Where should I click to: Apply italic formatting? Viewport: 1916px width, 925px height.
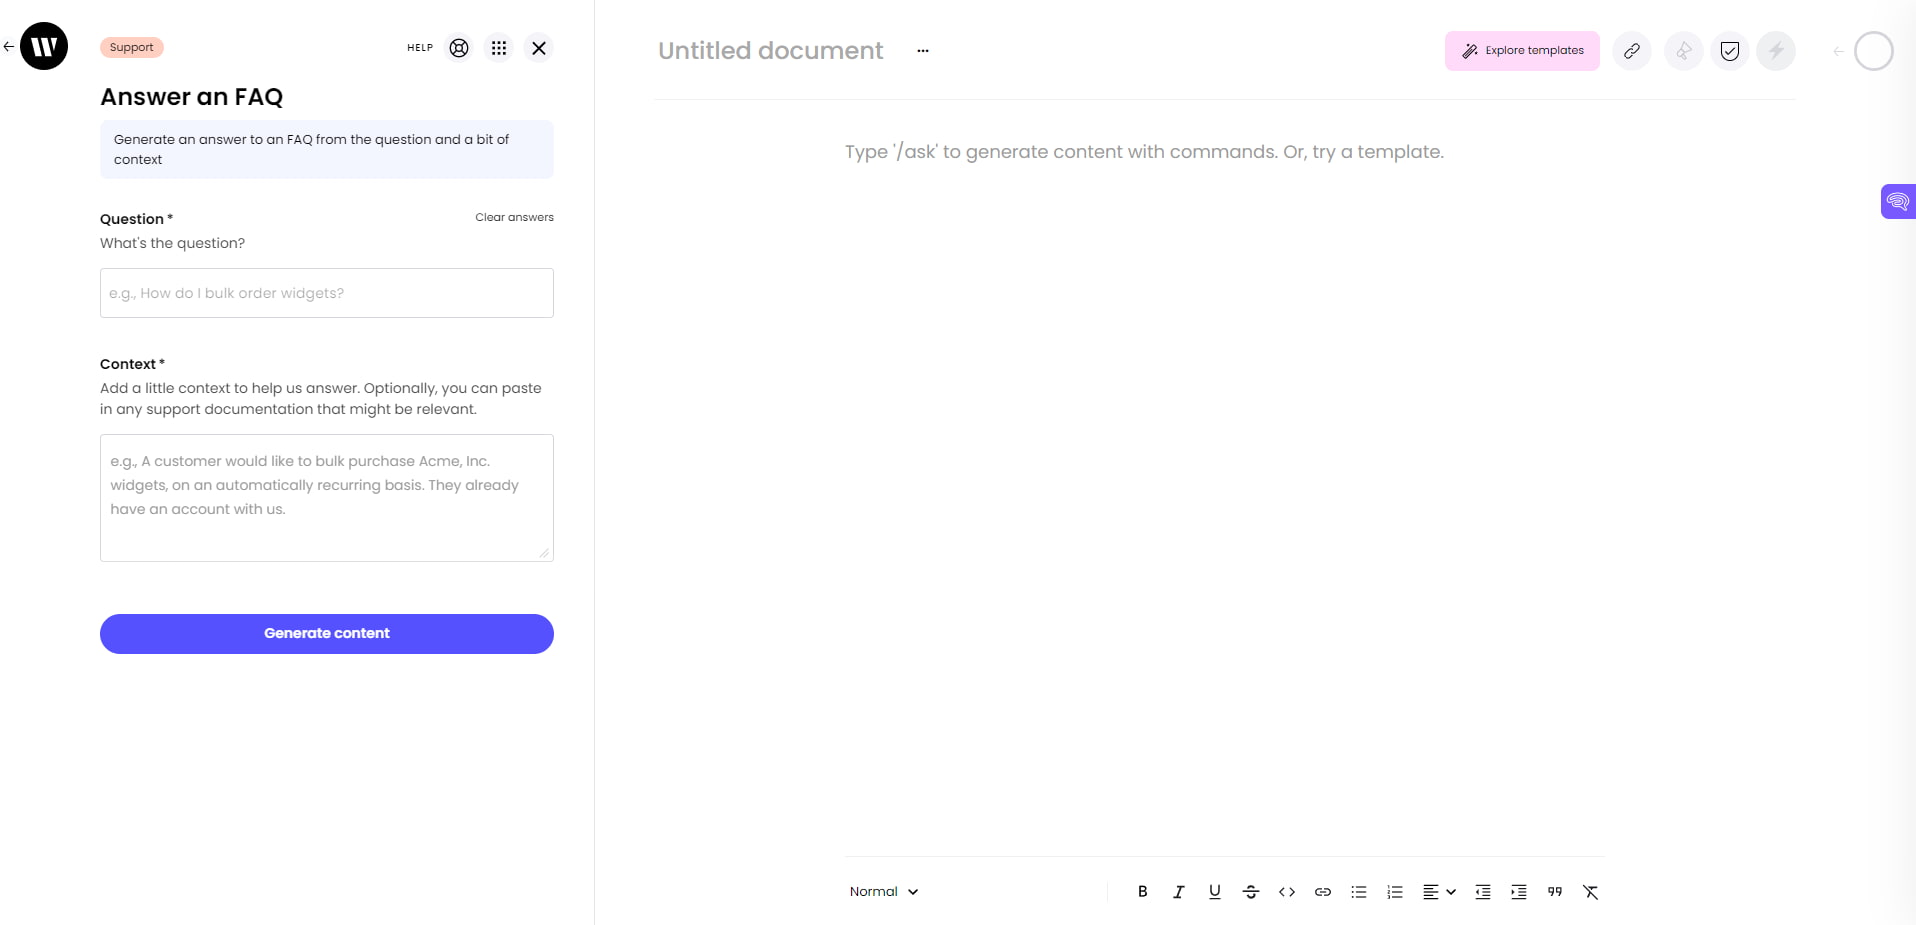(1178, 891)
